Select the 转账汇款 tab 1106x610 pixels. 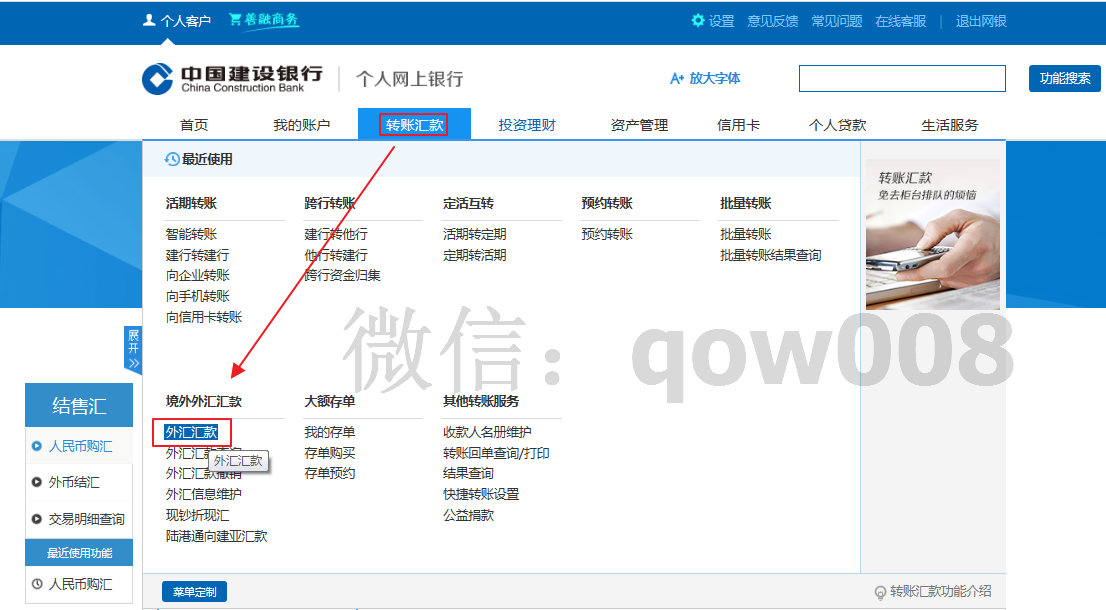pyautogui.click(x=414, y=125)
